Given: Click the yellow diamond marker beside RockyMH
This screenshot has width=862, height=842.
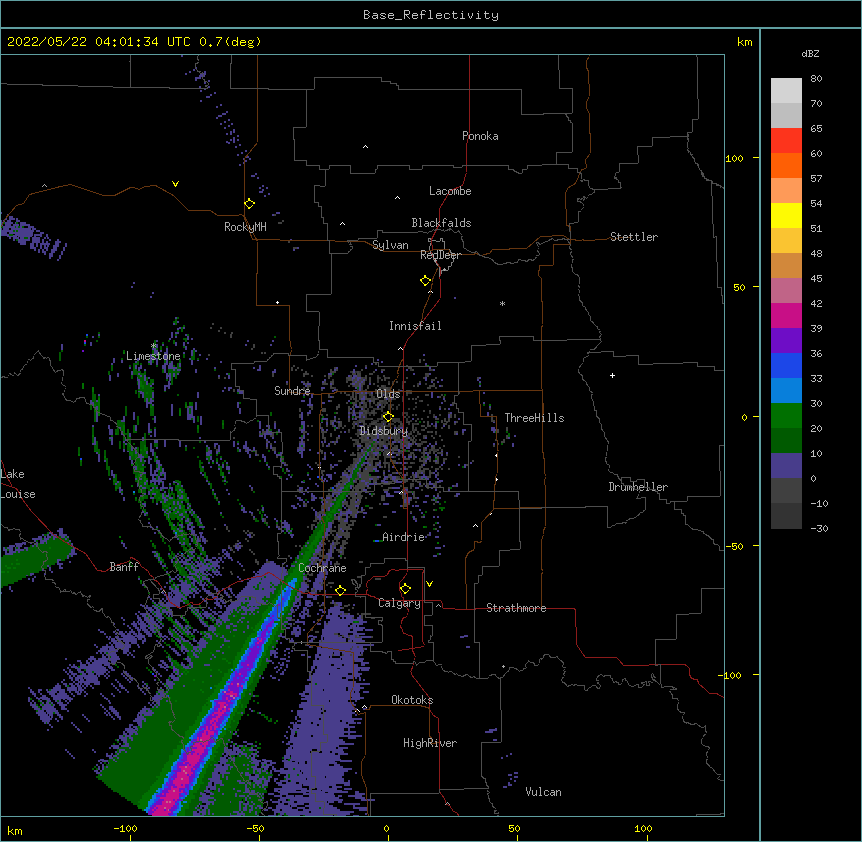Looking at the screenshot, I should 250,204.
